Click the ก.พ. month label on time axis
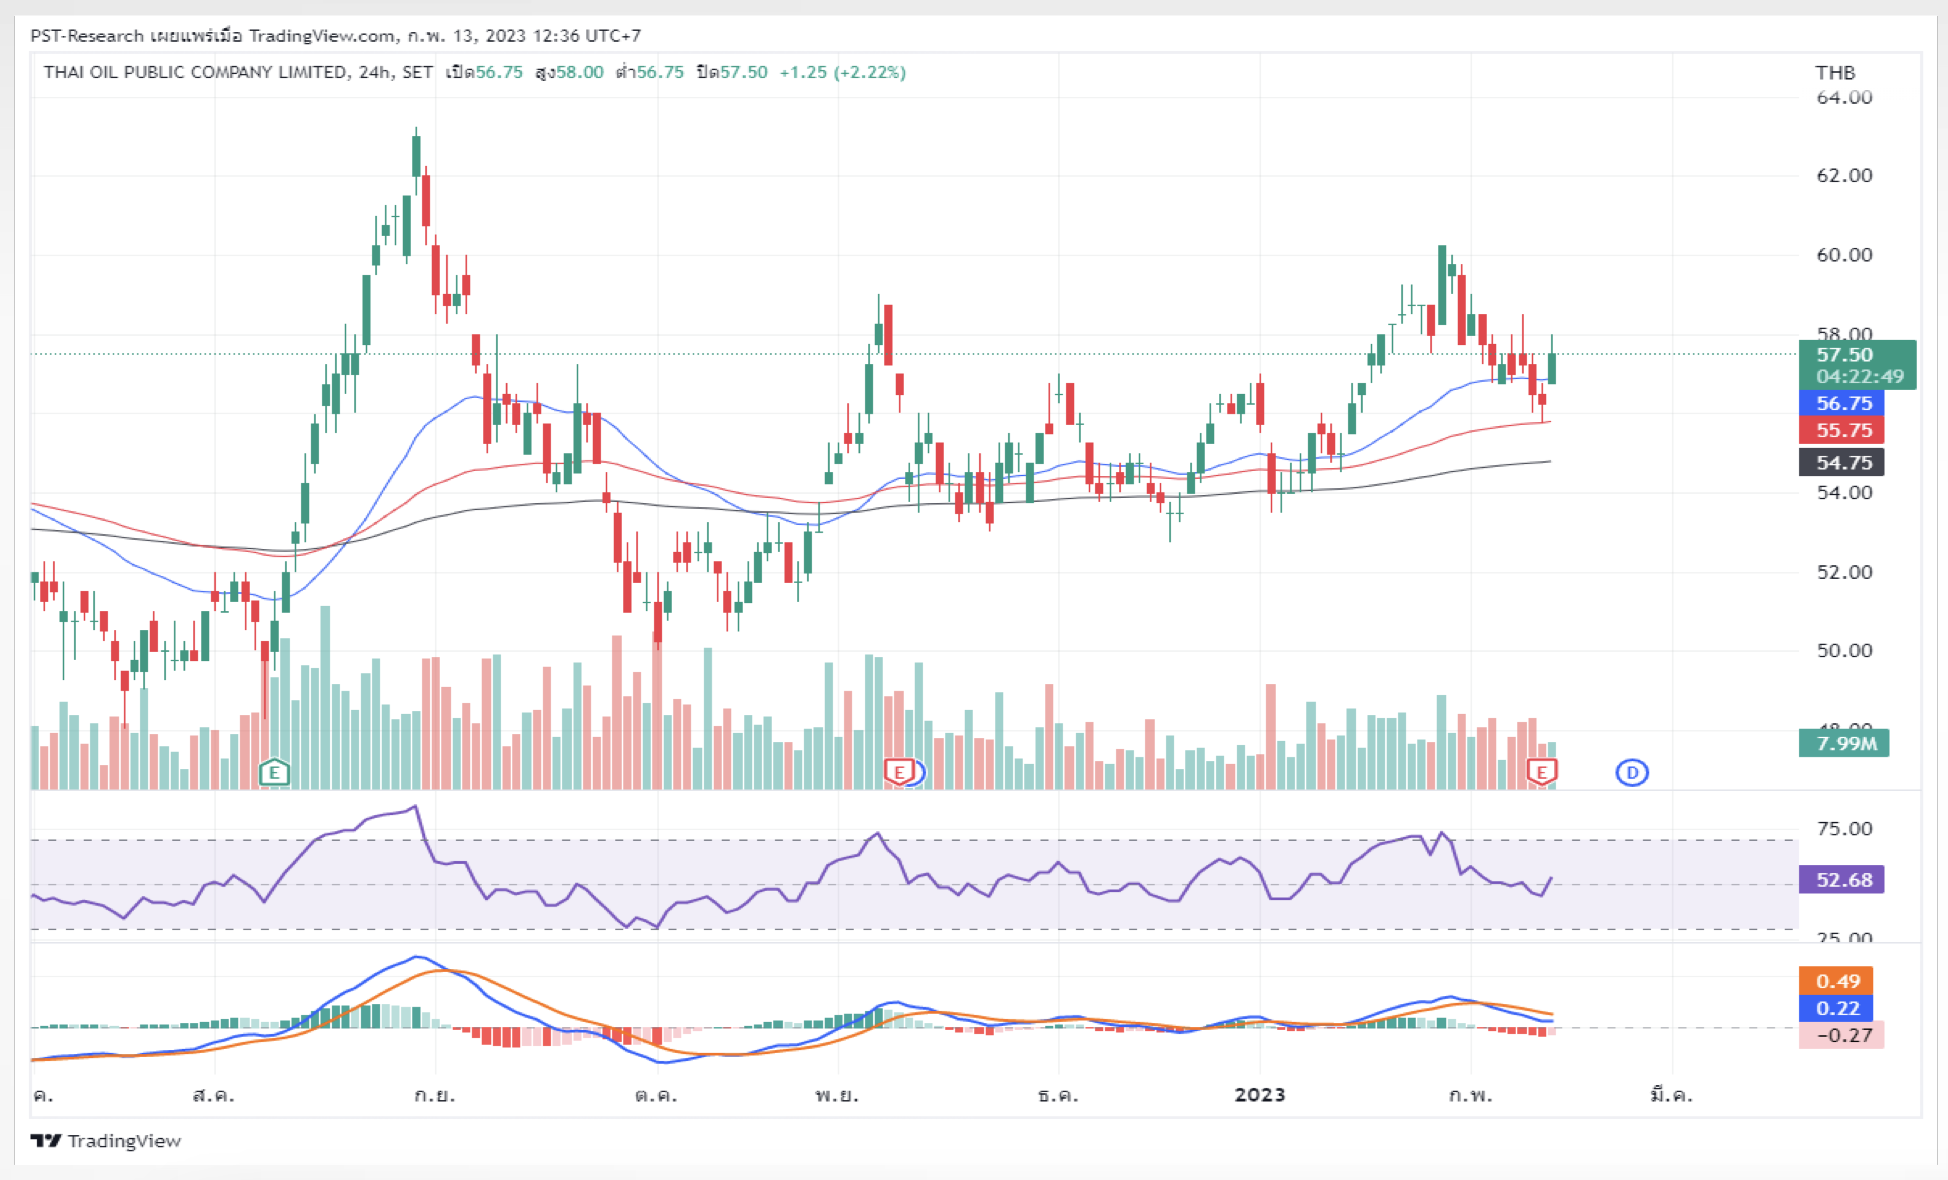Screen dimensions: 1948x1180 pyautogui.click(x=1470, y=1094)
